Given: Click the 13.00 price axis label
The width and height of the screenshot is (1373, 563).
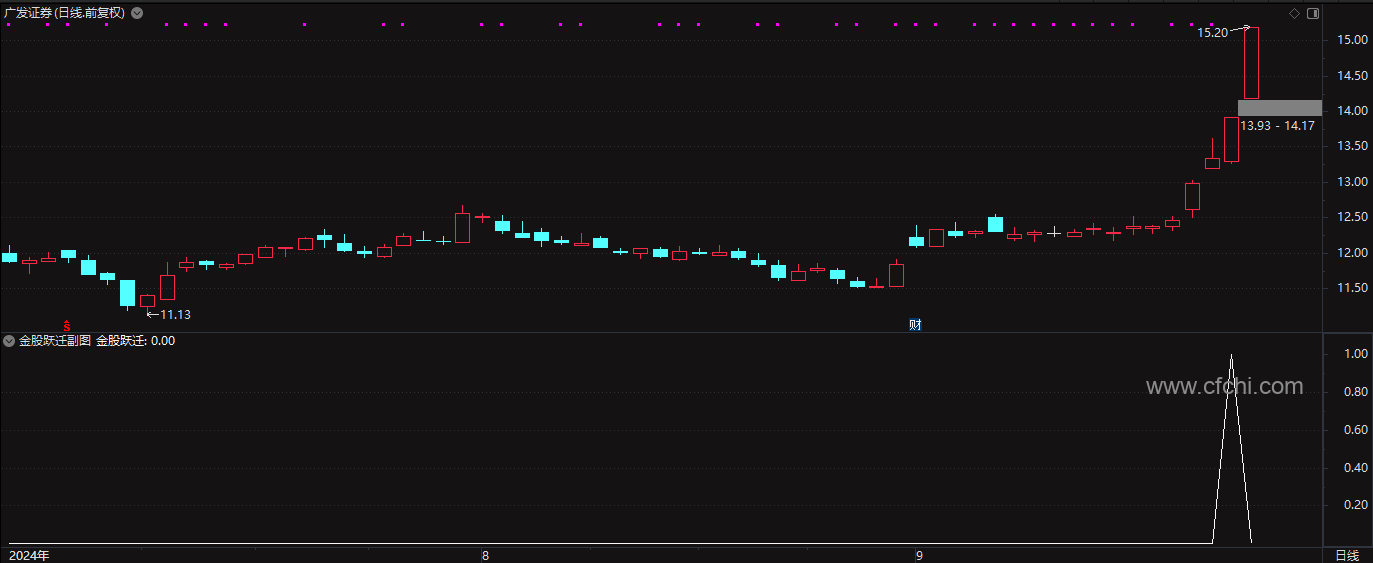Looking at the screenshot, I should point(1352,182).
